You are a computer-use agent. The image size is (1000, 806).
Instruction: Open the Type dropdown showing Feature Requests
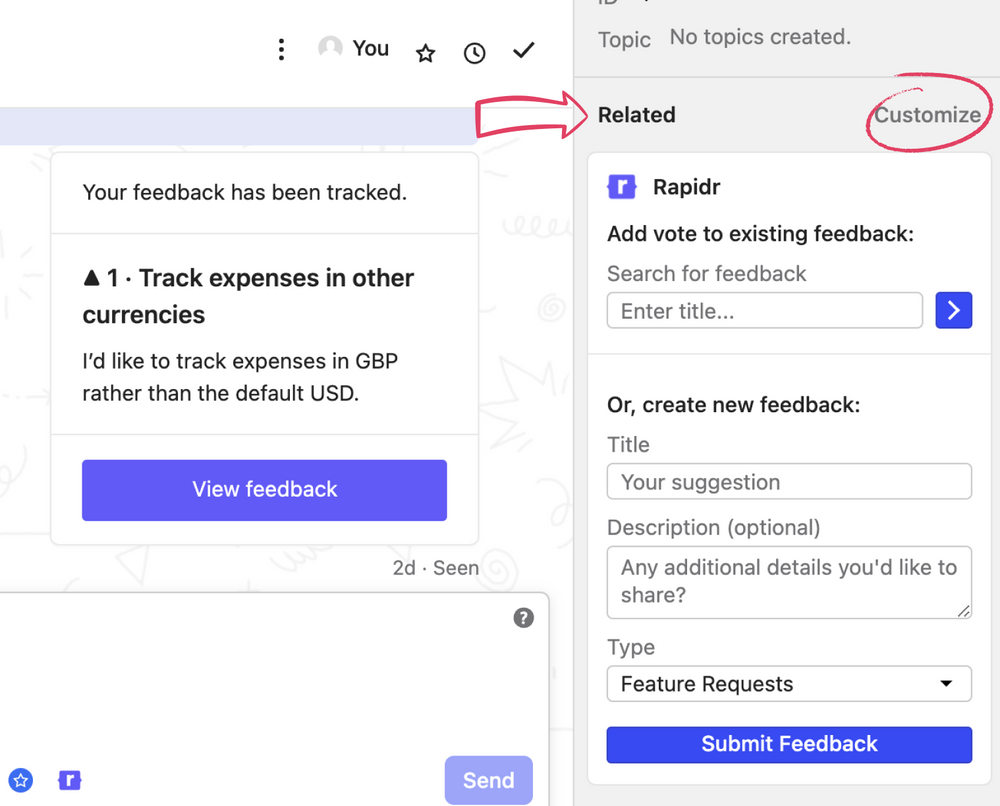789,684
